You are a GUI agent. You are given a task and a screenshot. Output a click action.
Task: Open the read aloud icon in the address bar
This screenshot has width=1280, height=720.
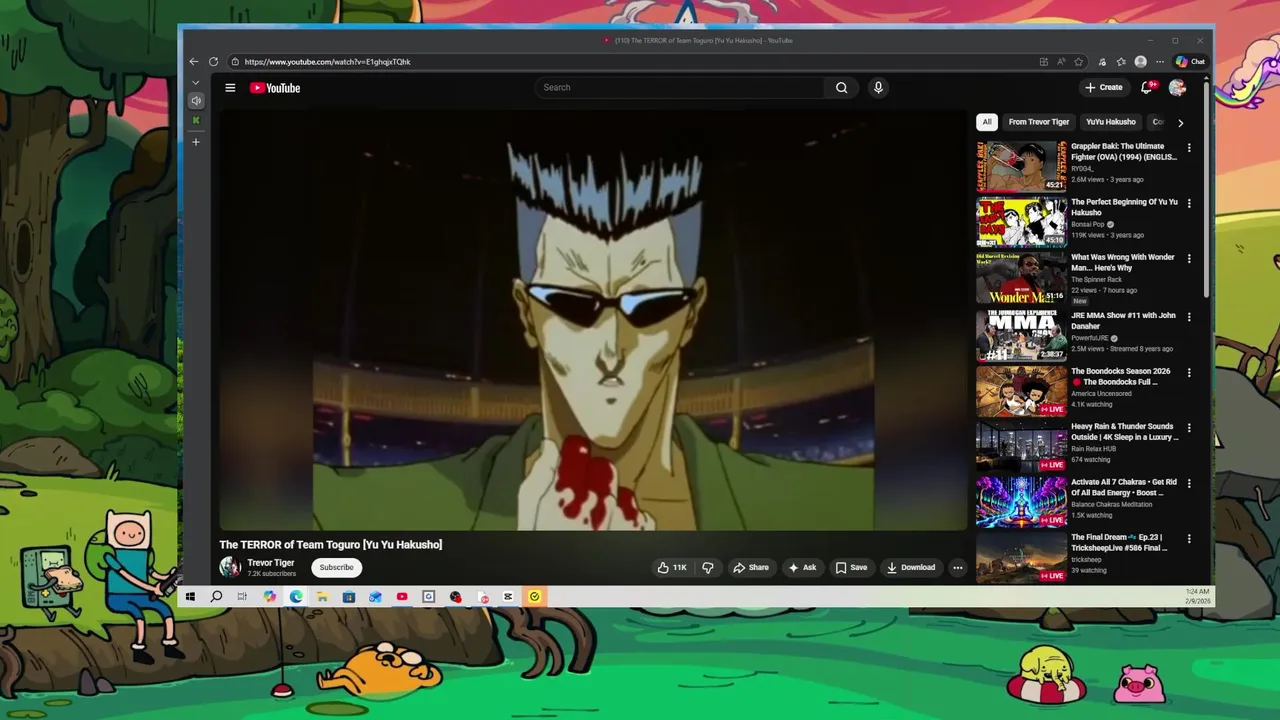(1061, 62)
